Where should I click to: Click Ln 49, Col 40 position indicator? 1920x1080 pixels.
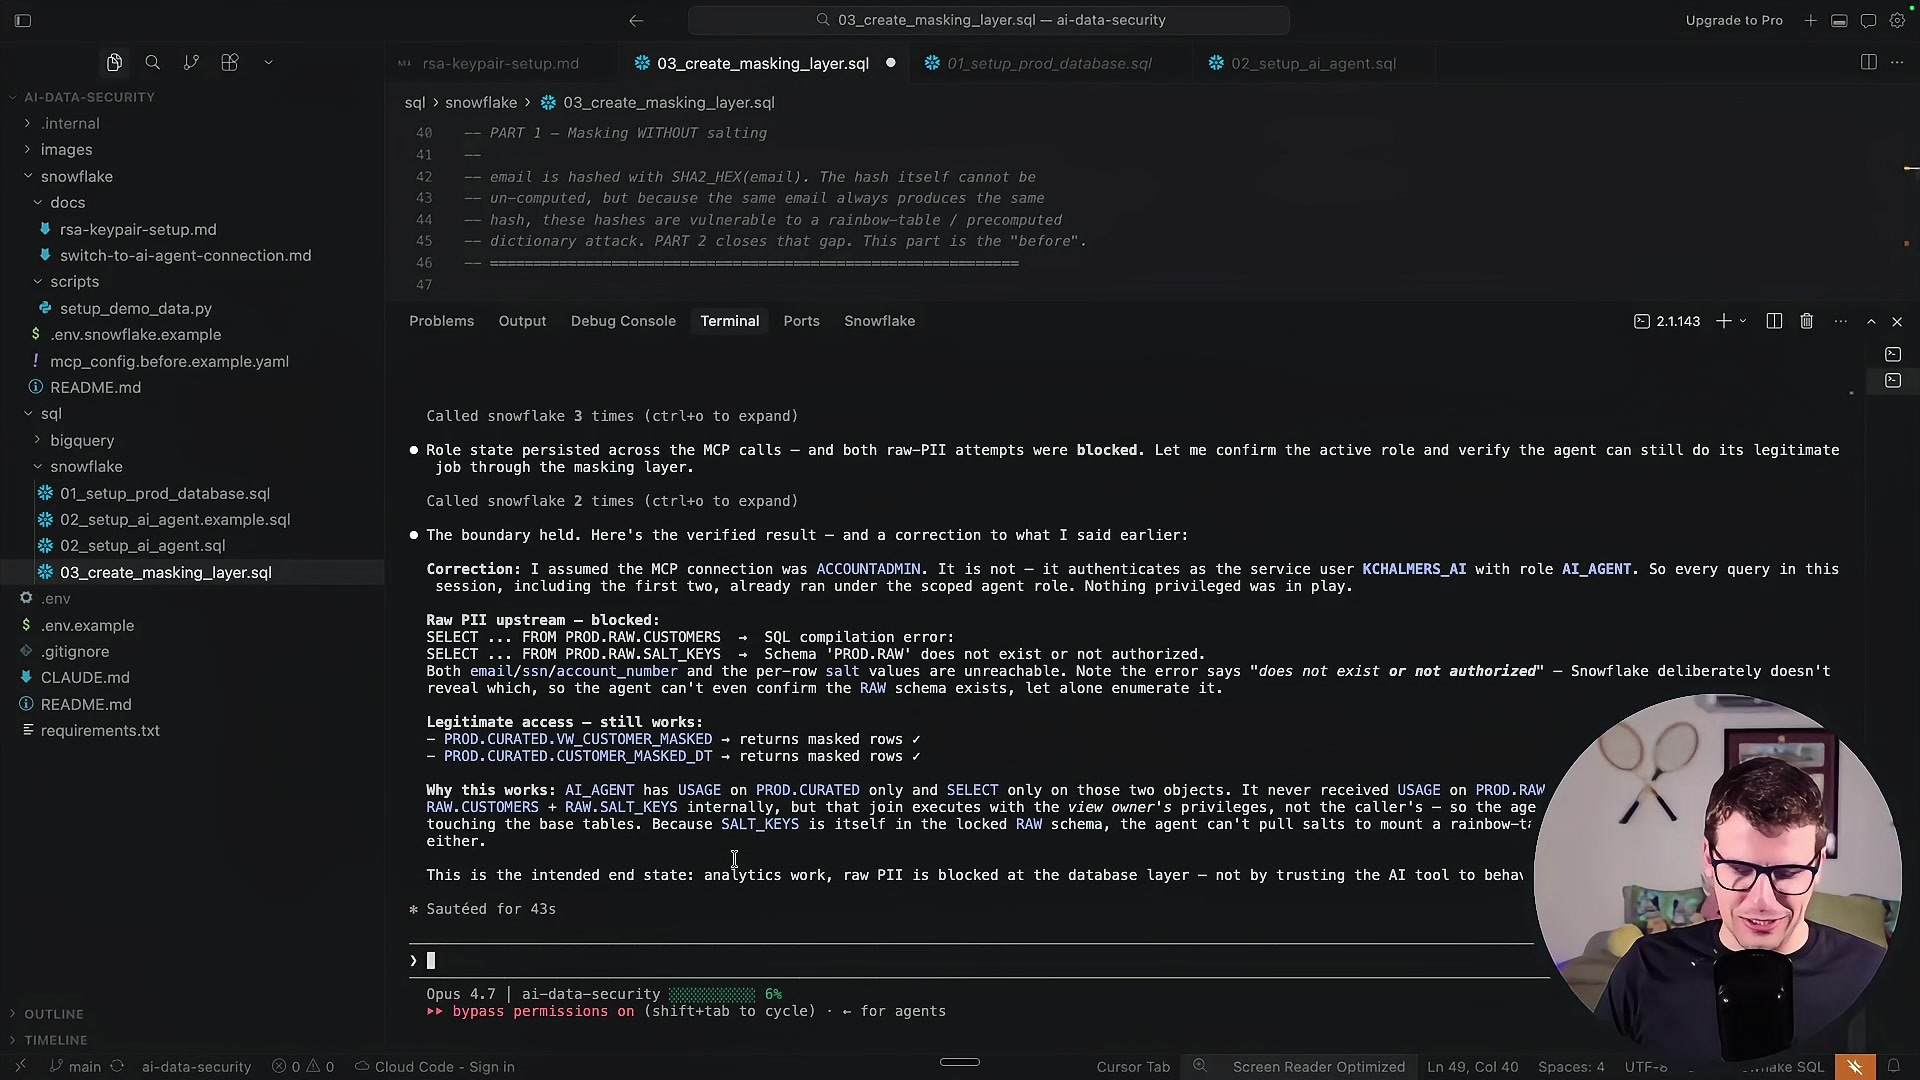(1472, 1067)
